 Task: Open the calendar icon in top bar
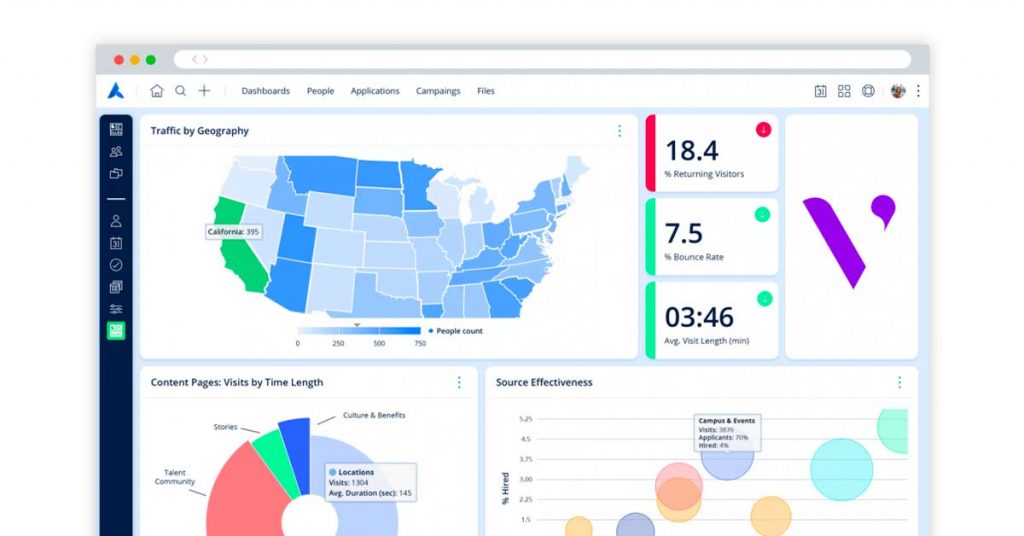pos(820,91)
